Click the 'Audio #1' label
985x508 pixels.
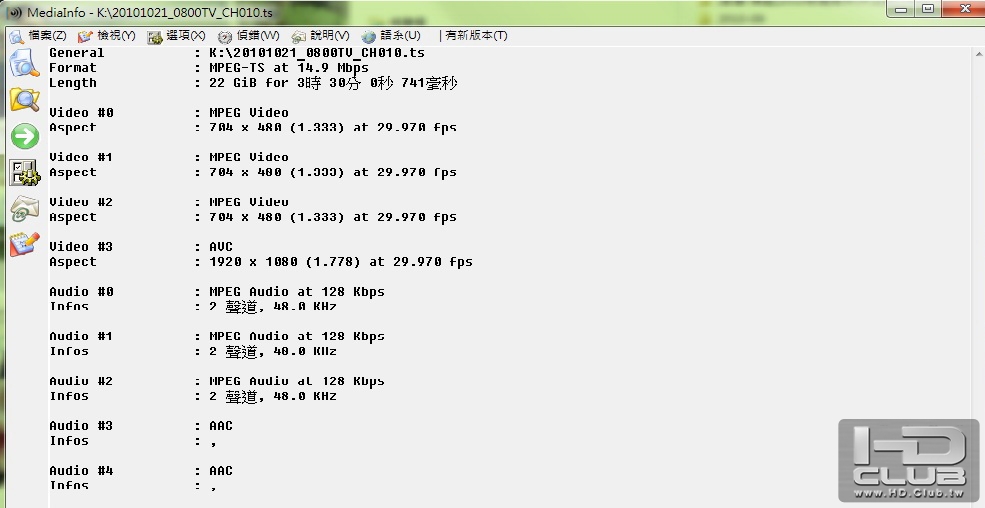point(82,337)
